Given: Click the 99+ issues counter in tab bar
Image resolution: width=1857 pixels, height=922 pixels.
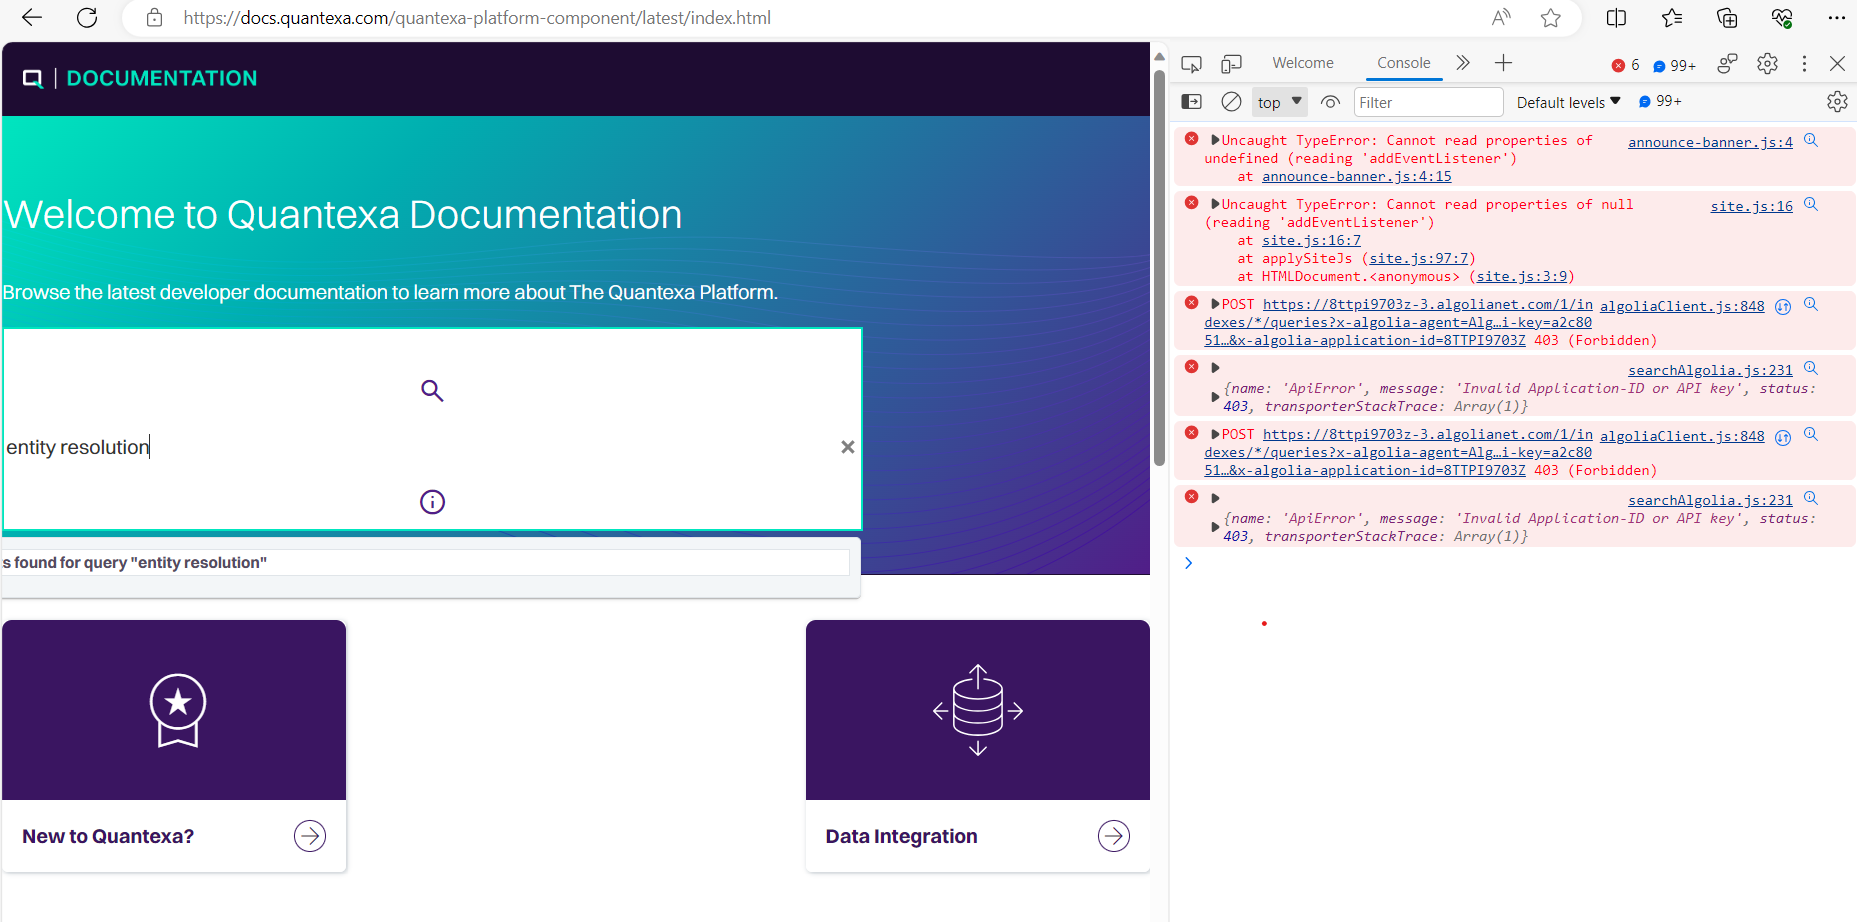Looking at the screenshot, I should [1675, 66].
